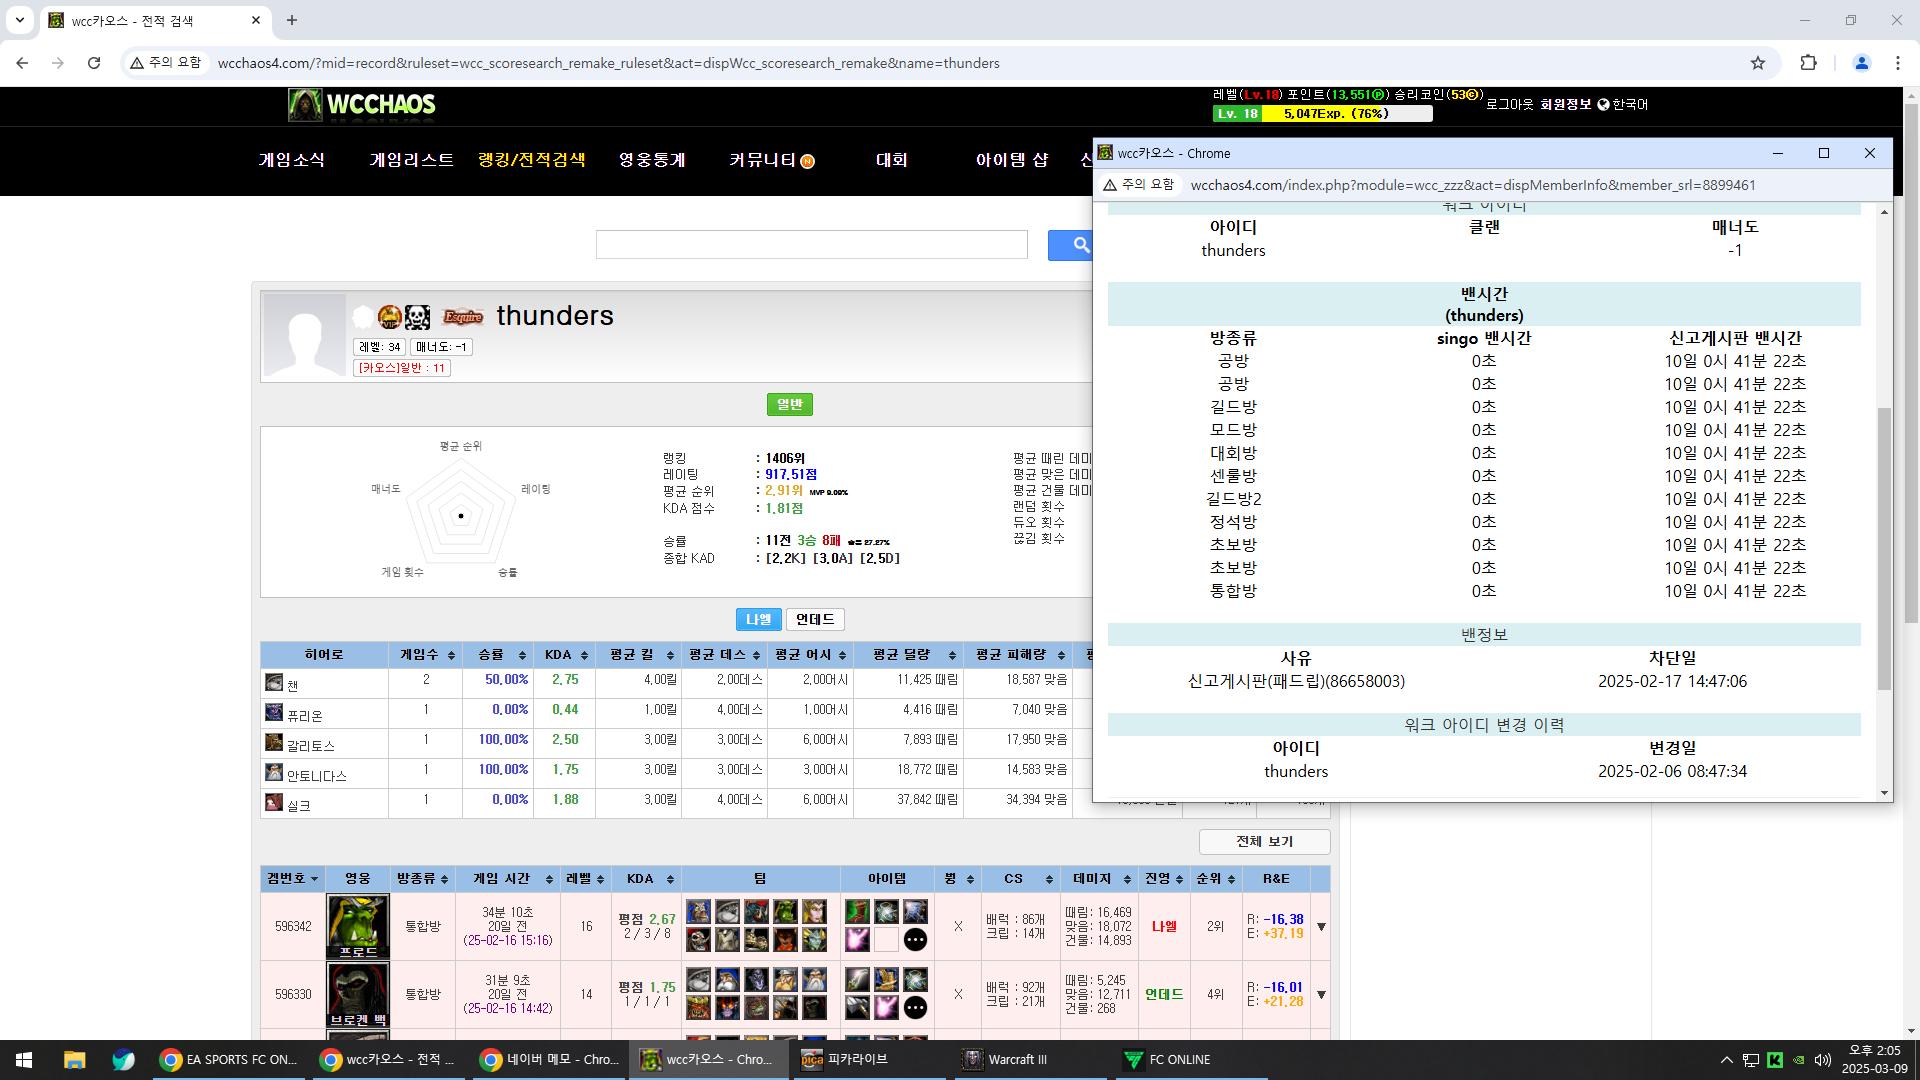Image resolution: width=1920 pixels, height=1080 pixels.
Task: Go back with the browser back arrow
Action: click(22, 63)
